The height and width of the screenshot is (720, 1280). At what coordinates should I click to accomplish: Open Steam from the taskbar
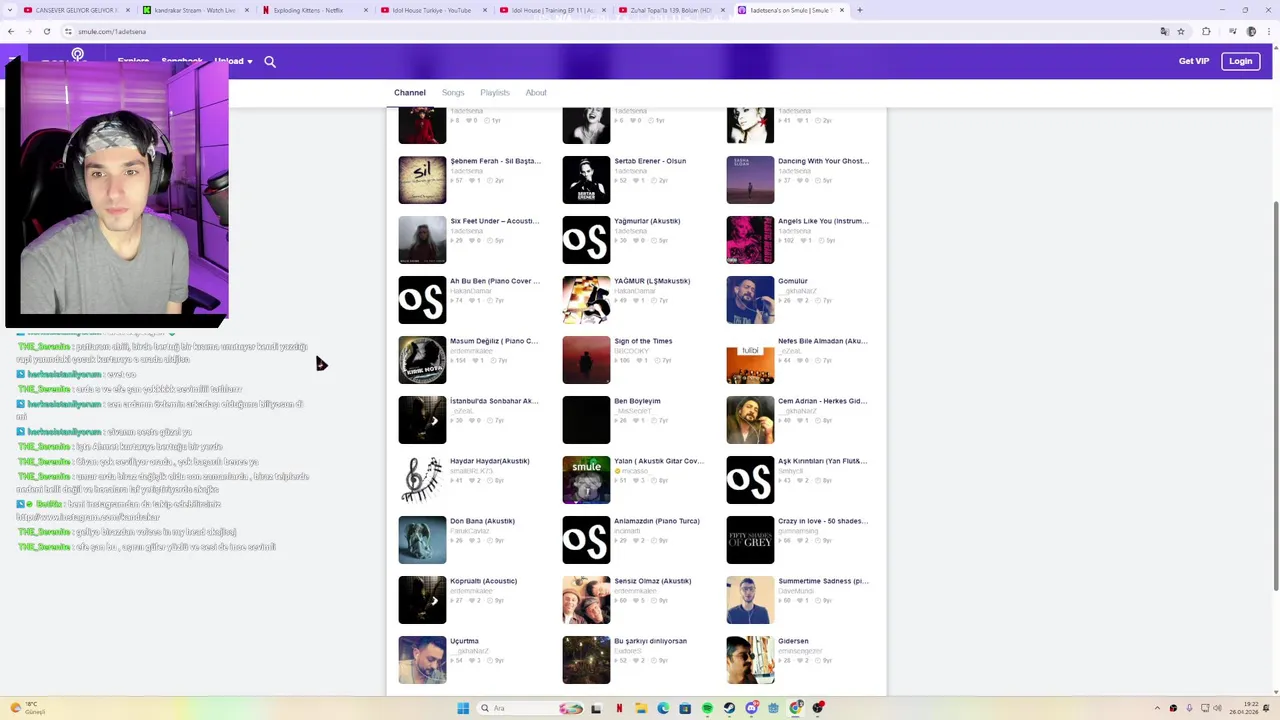coord(729,708)
